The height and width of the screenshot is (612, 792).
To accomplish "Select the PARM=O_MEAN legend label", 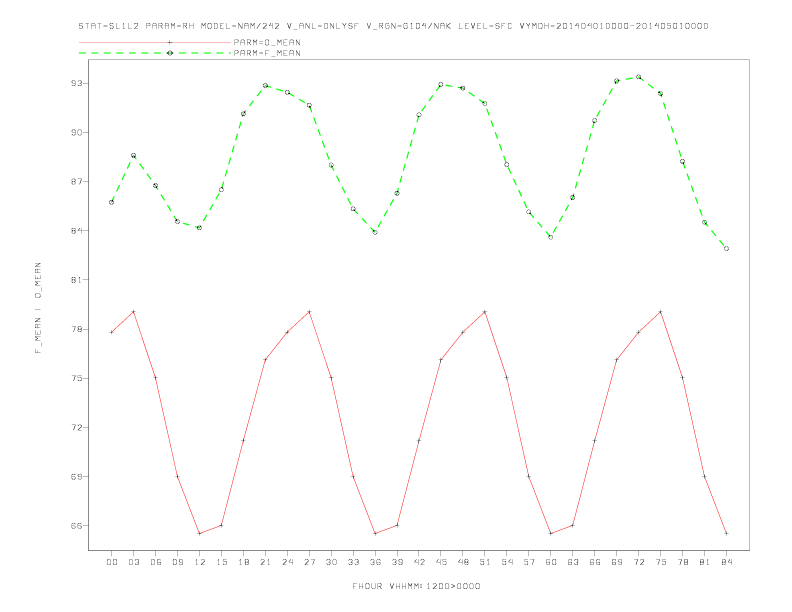I will point(267,42).
